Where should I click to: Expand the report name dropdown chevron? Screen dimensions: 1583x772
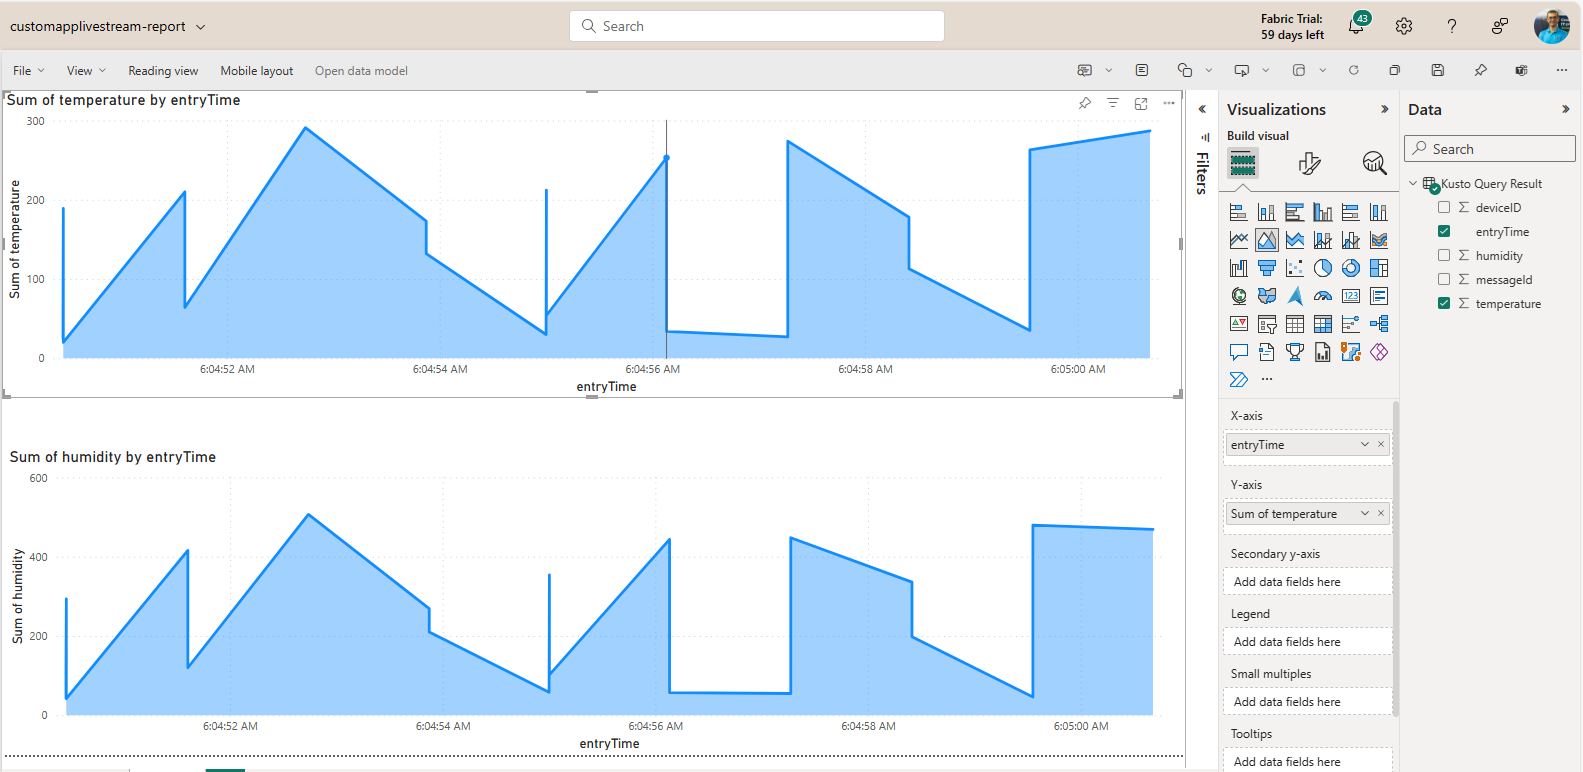pyautogui.click(x=201, y=27)
